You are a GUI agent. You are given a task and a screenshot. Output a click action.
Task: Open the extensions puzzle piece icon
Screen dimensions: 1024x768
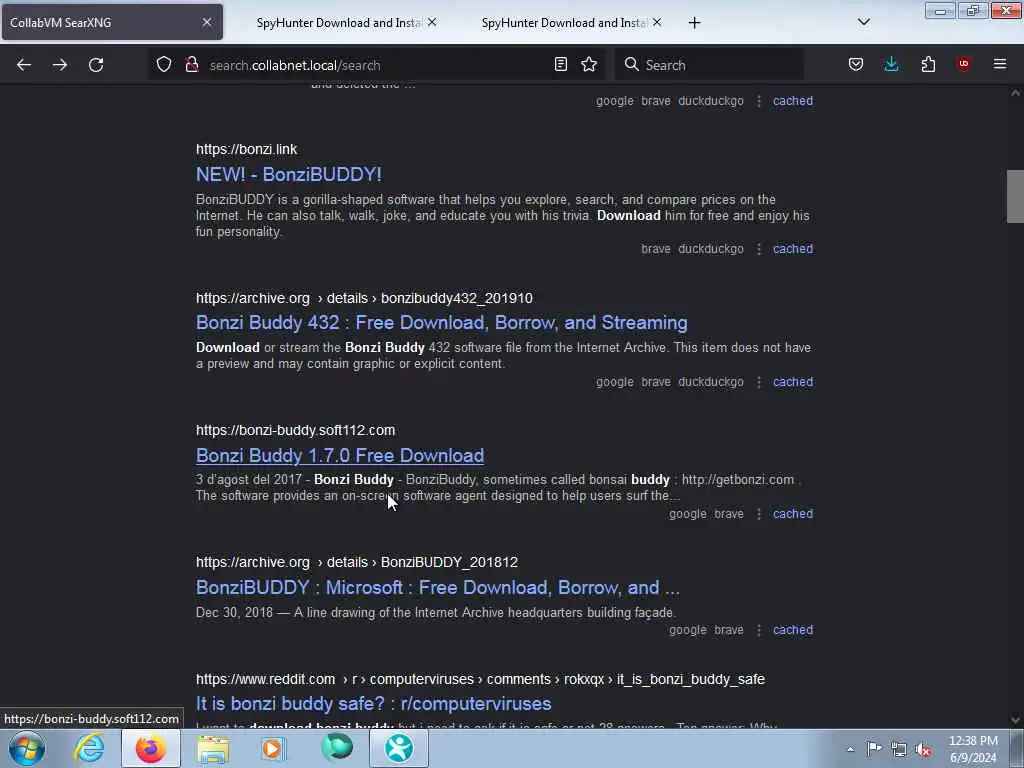(928, 64)
